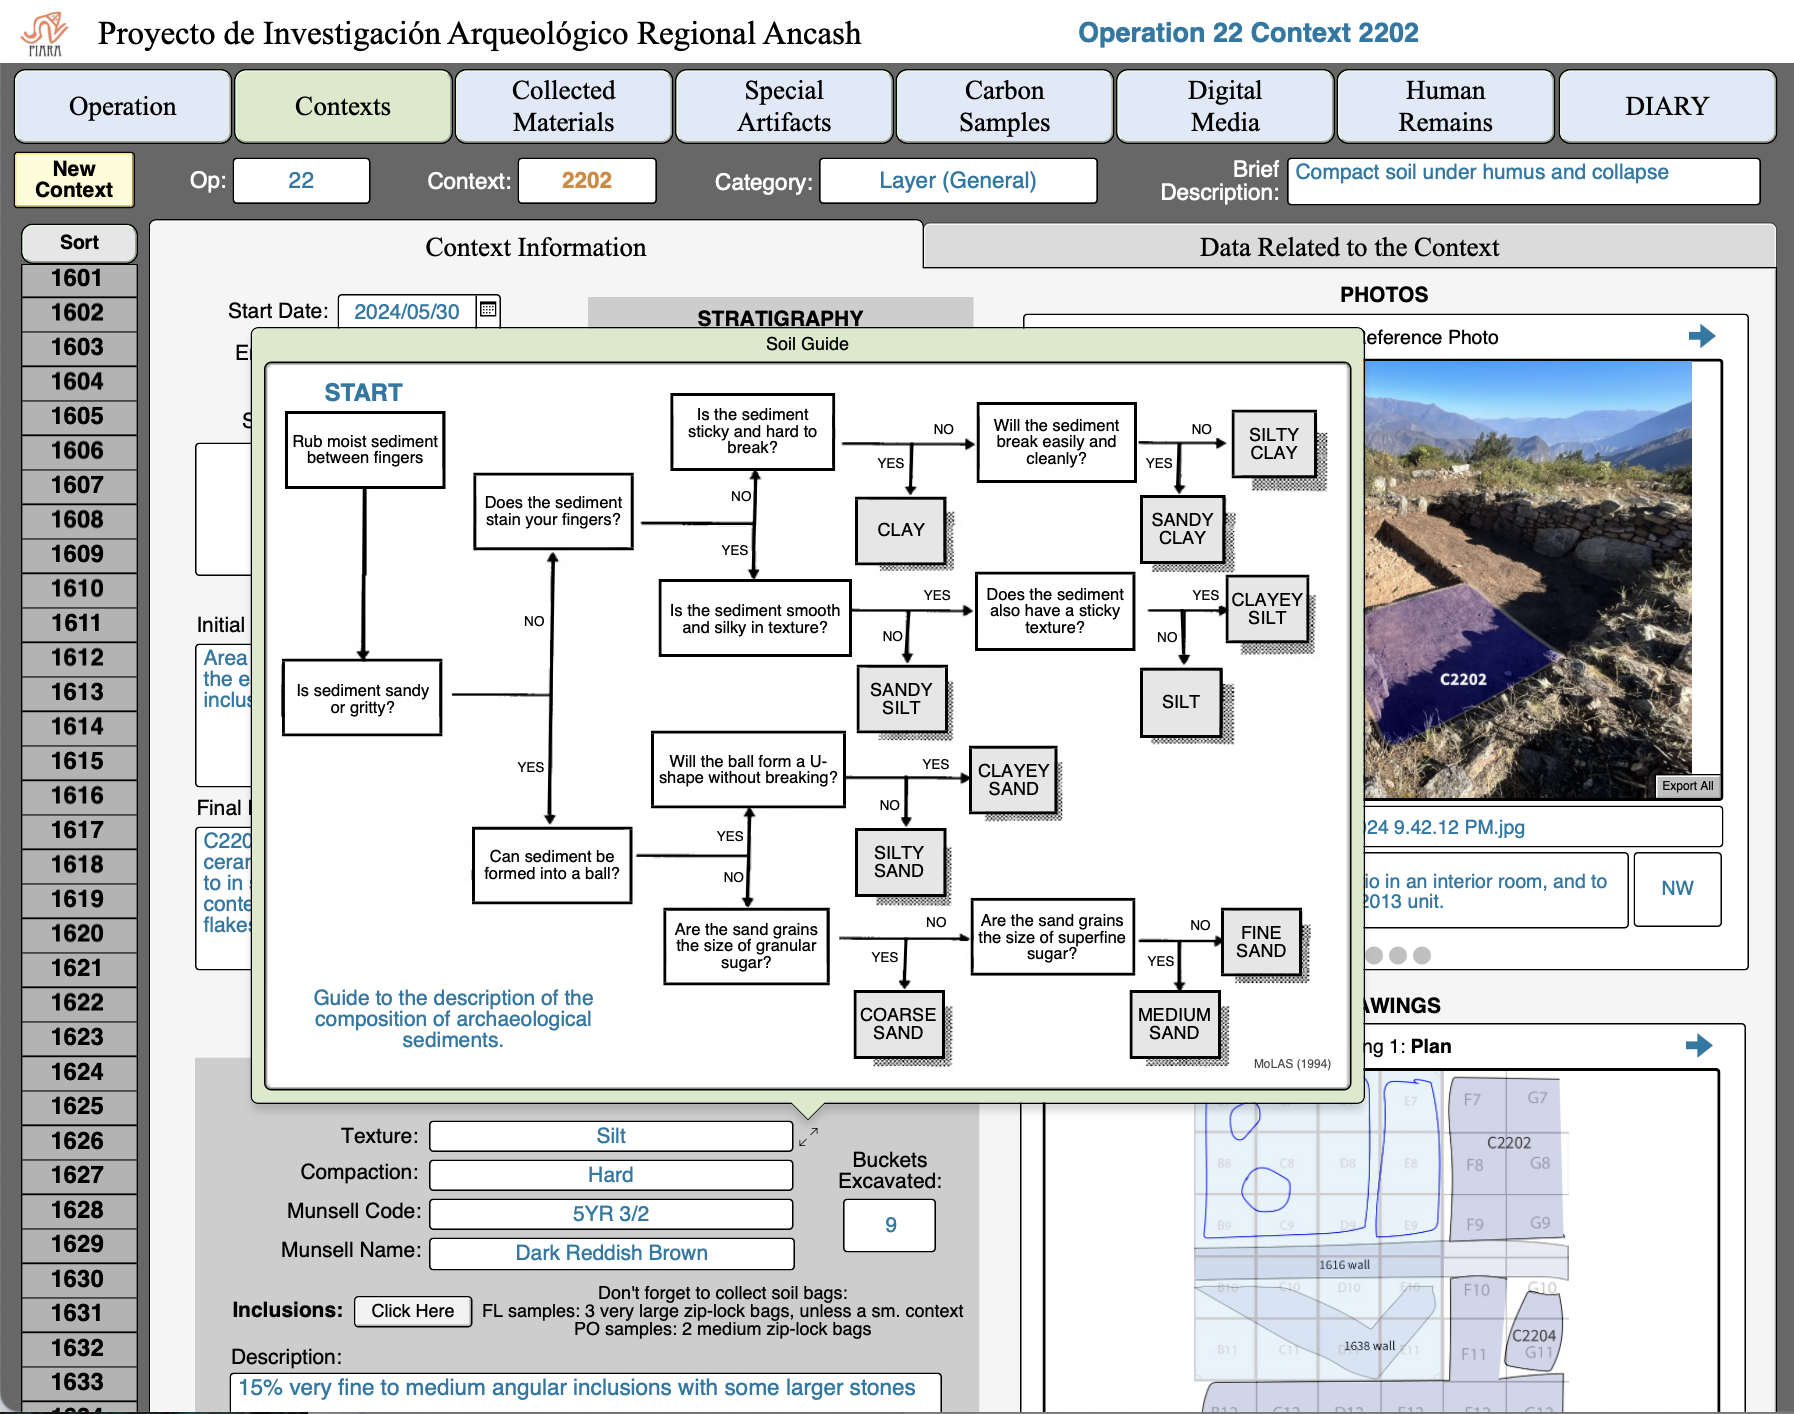Open the Texture dropdown showing Silt
Viewport: 1794px width, 1414px height.
pyautogui.click(x=611, y=1136)
